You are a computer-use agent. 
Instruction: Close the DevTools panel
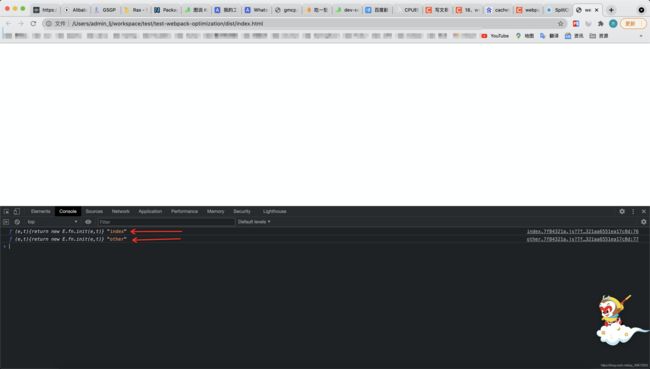pyautogui.click(x=644, y=211)
